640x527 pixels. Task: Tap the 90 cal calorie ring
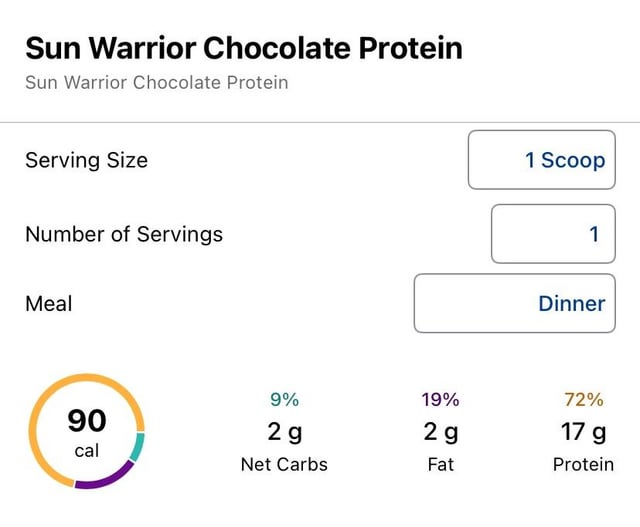[x=87, y=431]
